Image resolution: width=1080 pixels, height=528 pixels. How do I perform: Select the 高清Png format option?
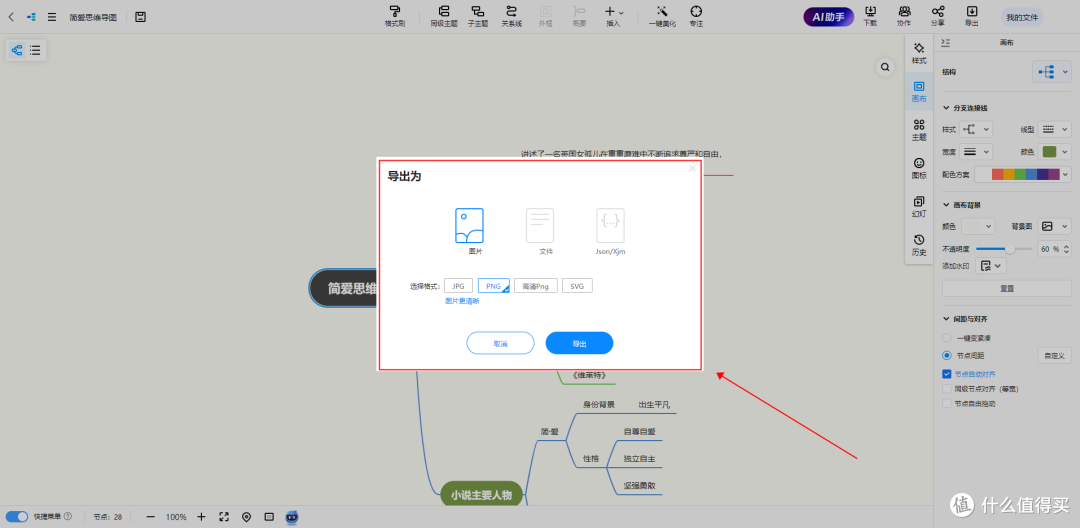[x=536, y=286]
